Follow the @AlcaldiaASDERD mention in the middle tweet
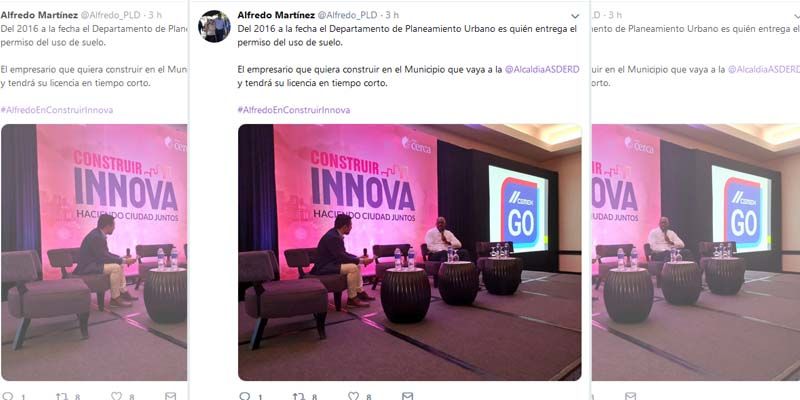Image resolution: width=800 pixels, height=400 pixels. (542, 69)
